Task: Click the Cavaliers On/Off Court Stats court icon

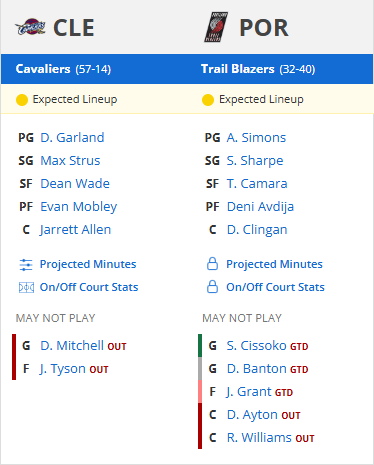Action: pos(26,287)
